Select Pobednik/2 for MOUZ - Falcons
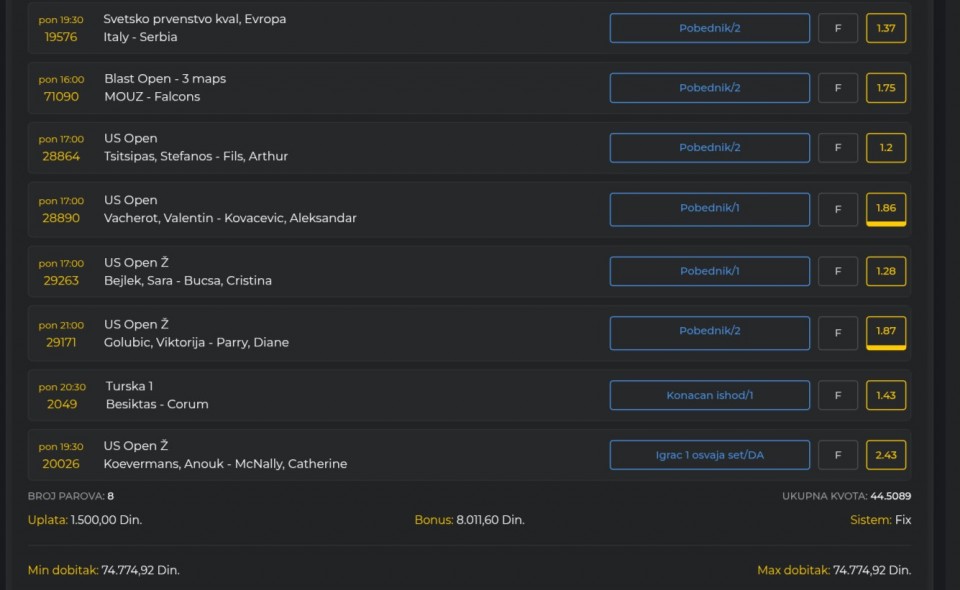The image size is (960, 590). (710, 88)
